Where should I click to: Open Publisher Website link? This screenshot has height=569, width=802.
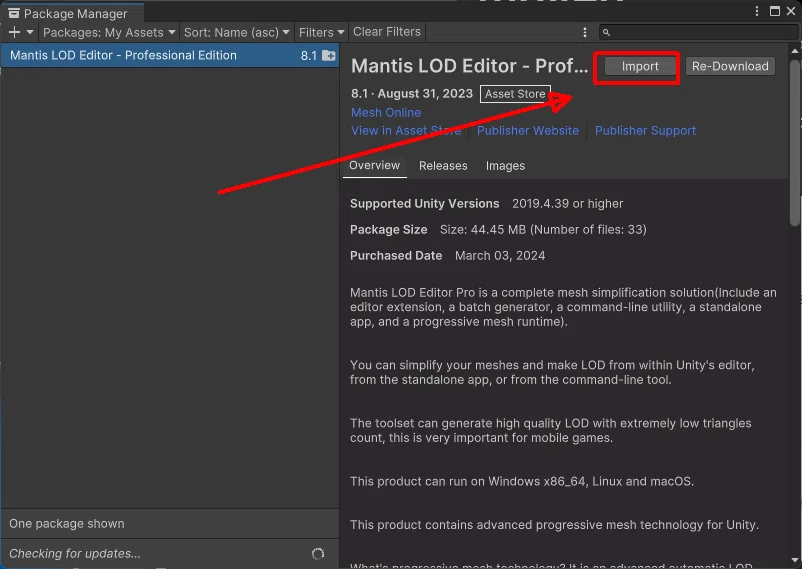point(527,130)
